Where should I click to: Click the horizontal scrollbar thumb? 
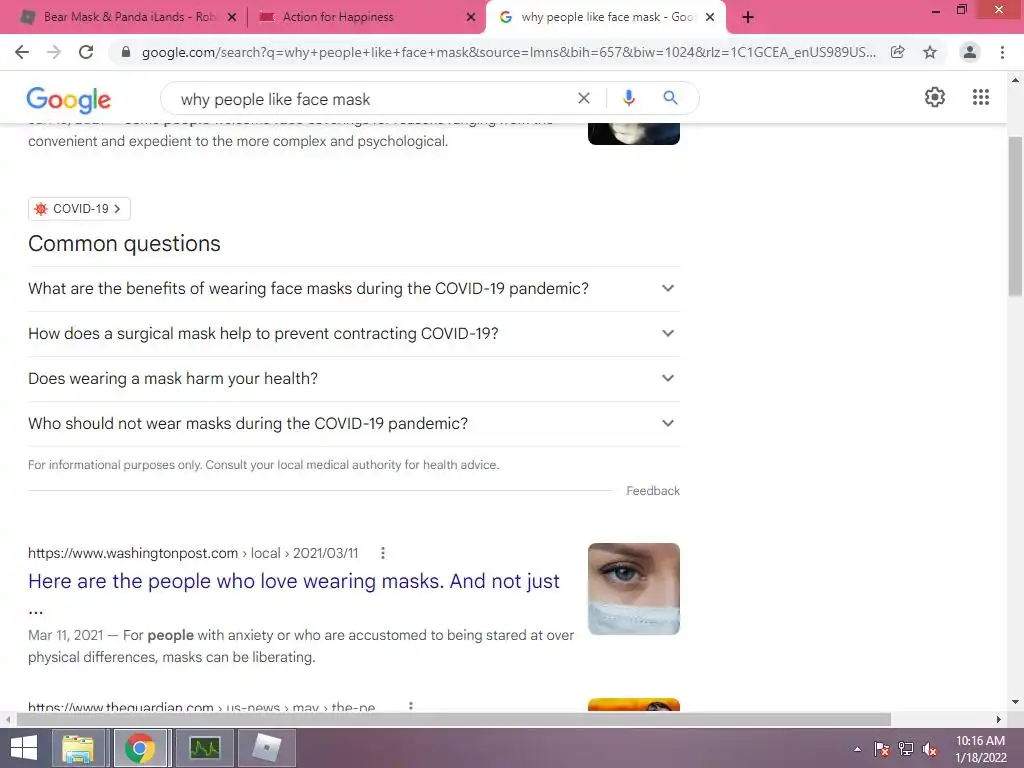tap(454, 719)
